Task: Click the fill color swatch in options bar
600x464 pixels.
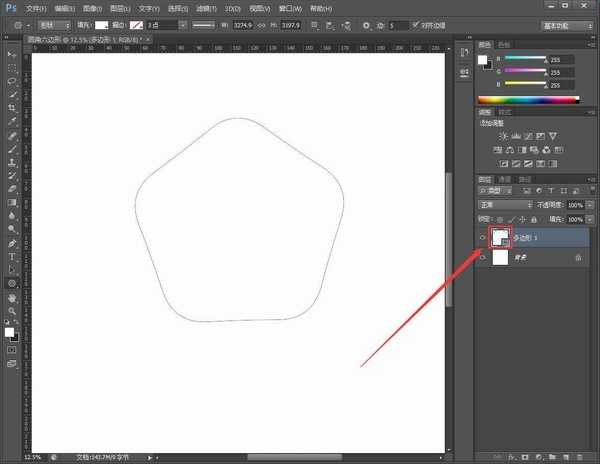Action: [x=101, y=24]
